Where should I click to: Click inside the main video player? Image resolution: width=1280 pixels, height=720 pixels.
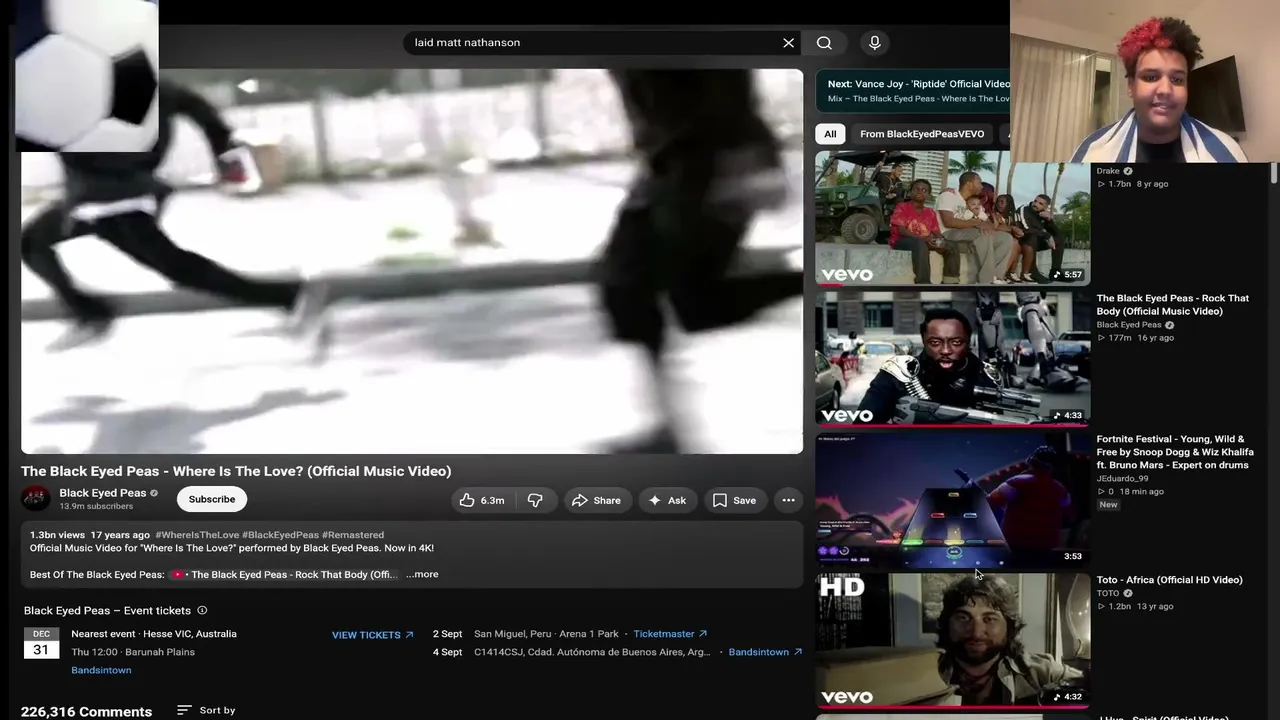[x=412, y=261]
